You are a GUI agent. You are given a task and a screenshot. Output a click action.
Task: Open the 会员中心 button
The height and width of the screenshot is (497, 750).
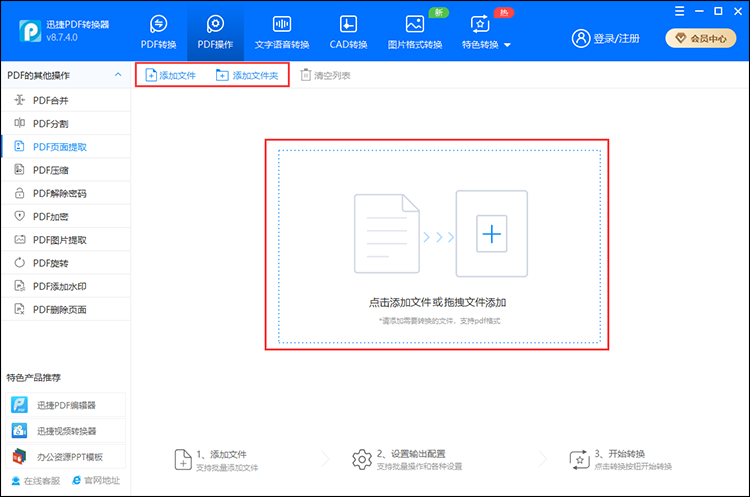(701, 38)
